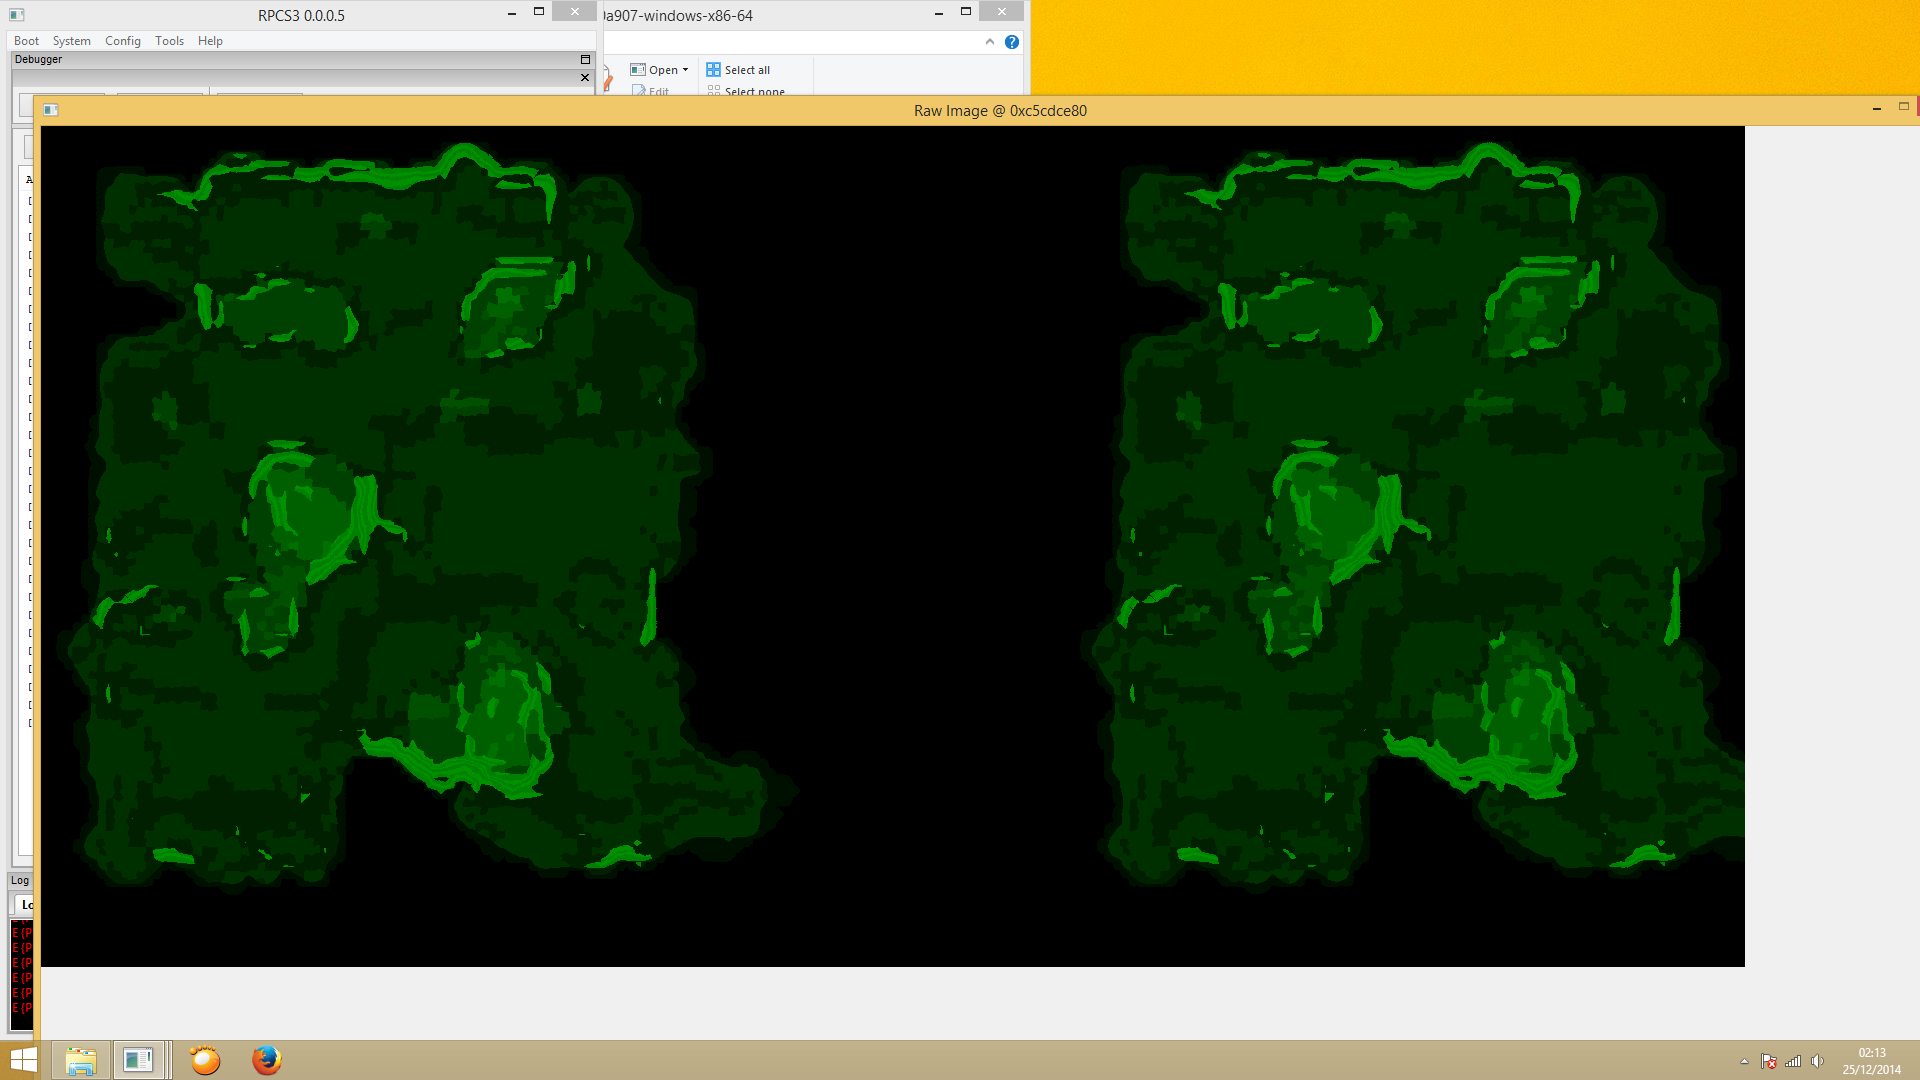Image resolution: width=1920 pixels, height=1080 pixels.
Task: Open network signal tray icon
Action: pyautogui.click(x=1793, y=1061)
